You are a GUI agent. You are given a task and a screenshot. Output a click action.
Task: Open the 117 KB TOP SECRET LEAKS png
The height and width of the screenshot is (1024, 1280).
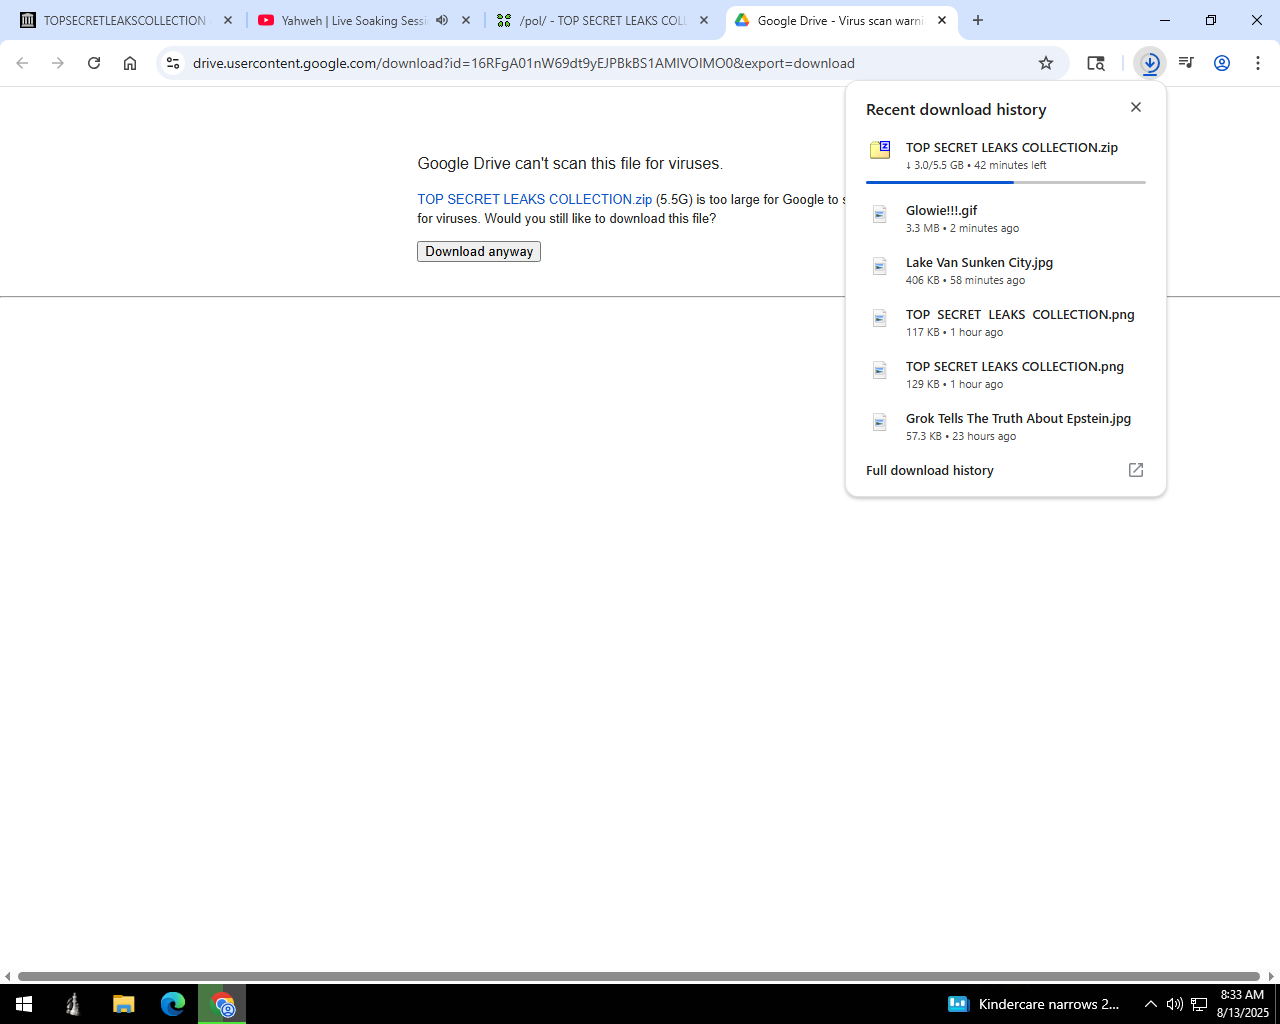tap(1006, 322)
